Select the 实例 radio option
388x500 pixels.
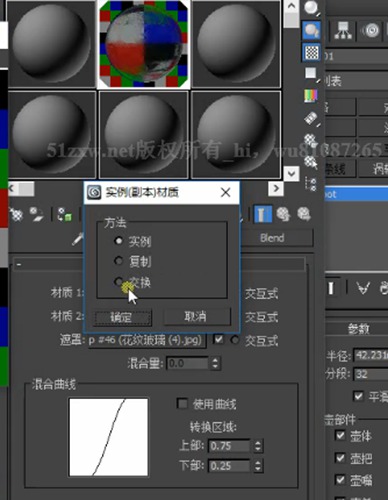(118, 240)
